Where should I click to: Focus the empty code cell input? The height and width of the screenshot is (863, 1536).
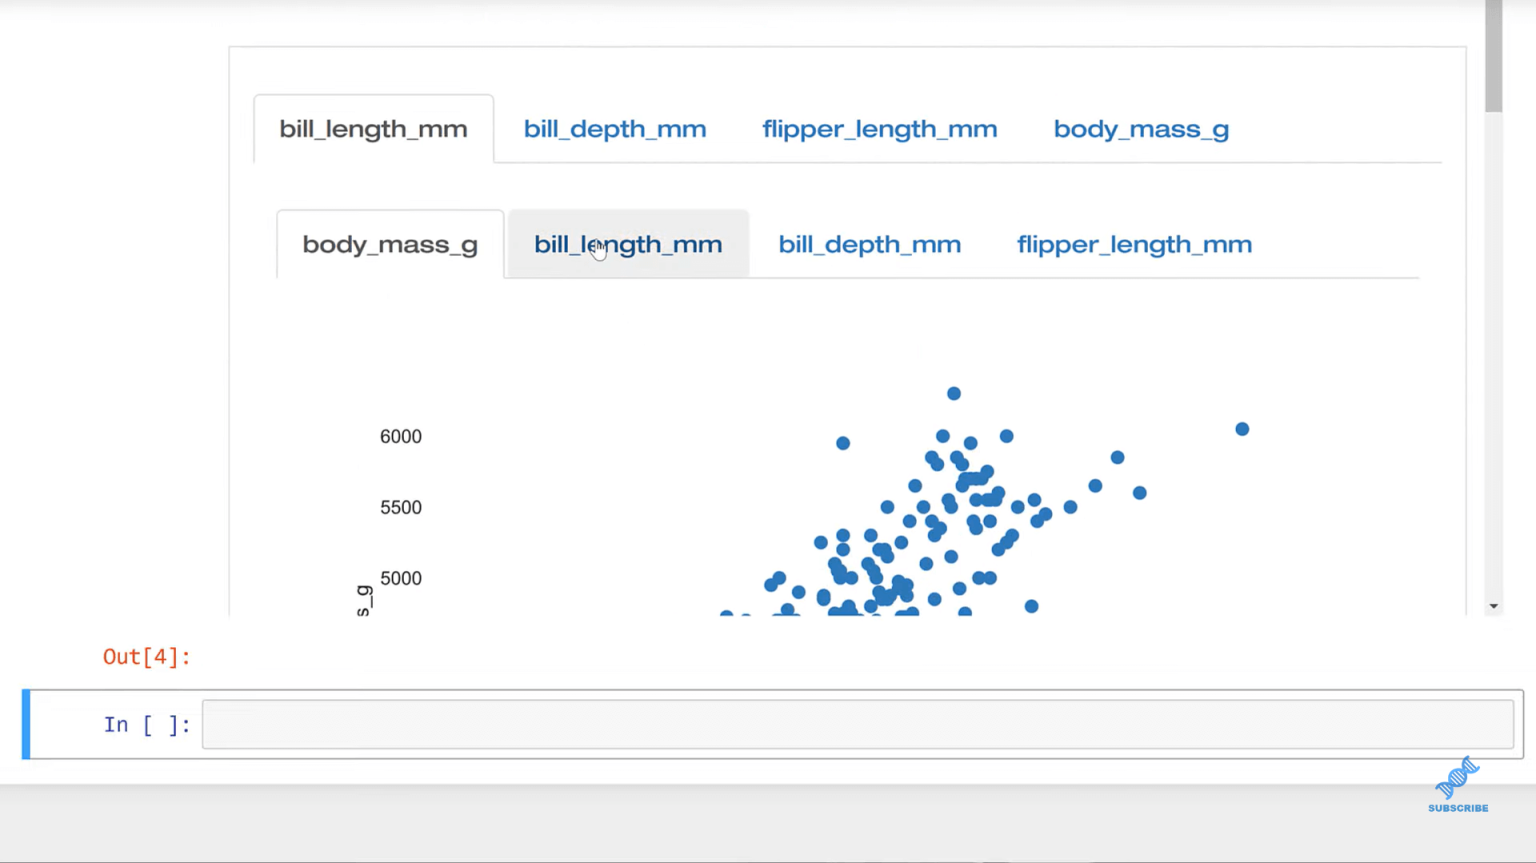pyautogui.click(x=858, y=724)
